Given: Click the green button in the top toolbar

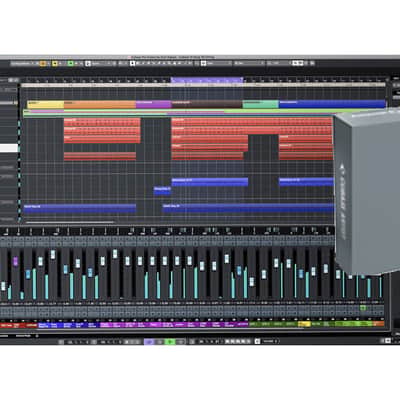Looking at the screenshot, I should point(70,63).
